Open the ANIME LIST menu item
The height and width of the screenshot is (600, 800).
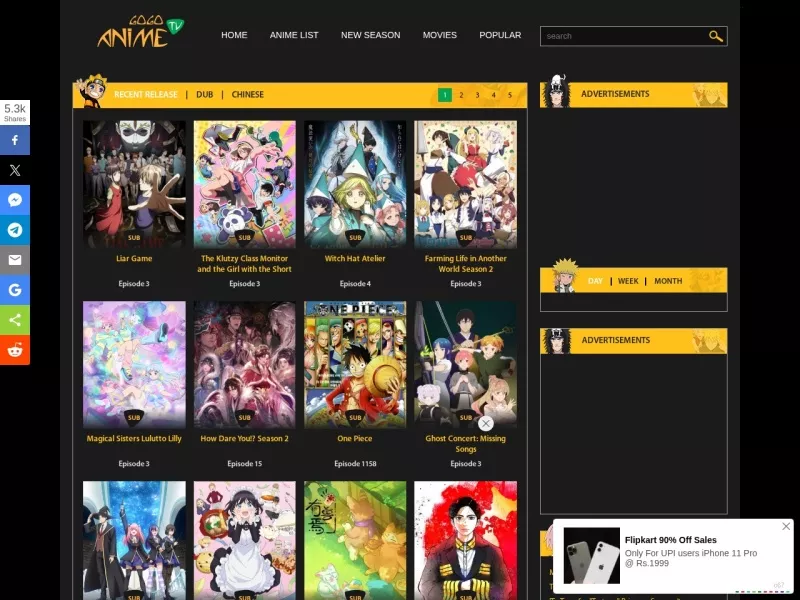[294, 35]
